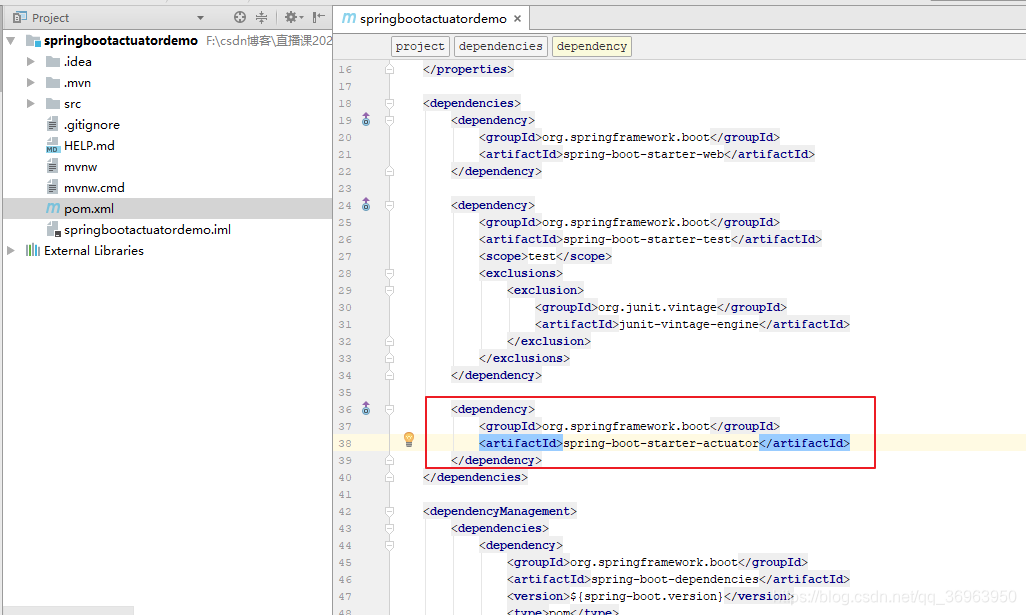Image resolution: width=1026 pixels, height=615 pixels.
Task: Expand the .idea folder
Action: tap(31, 62)
